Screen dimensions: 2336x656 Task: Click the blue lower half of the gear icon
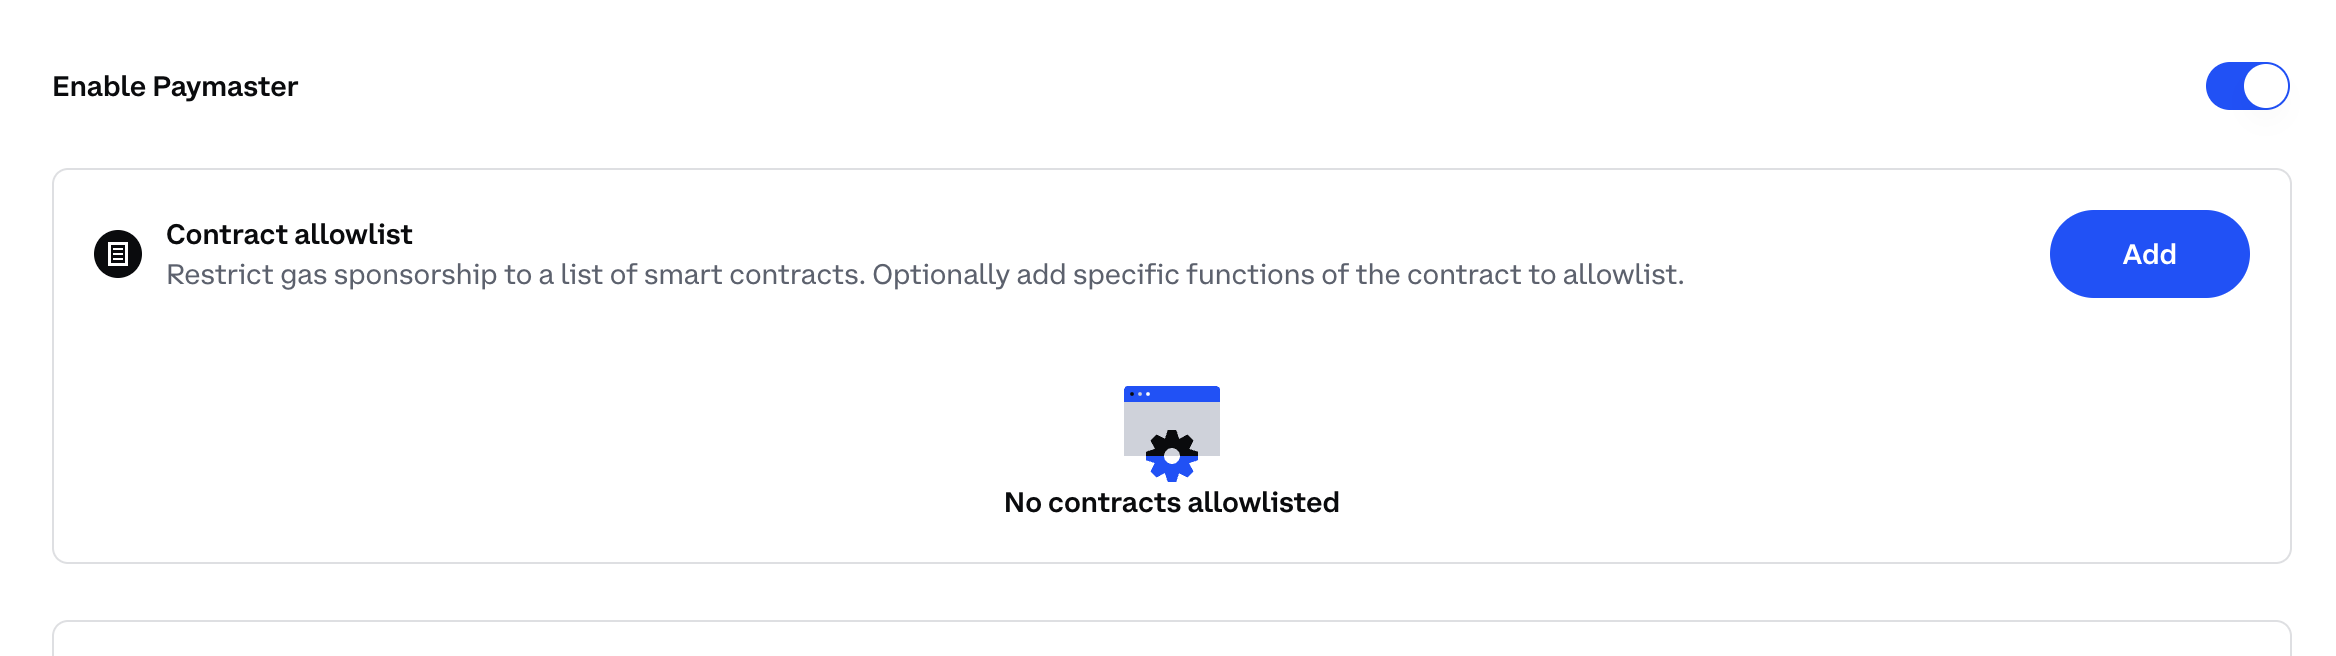1172,469
